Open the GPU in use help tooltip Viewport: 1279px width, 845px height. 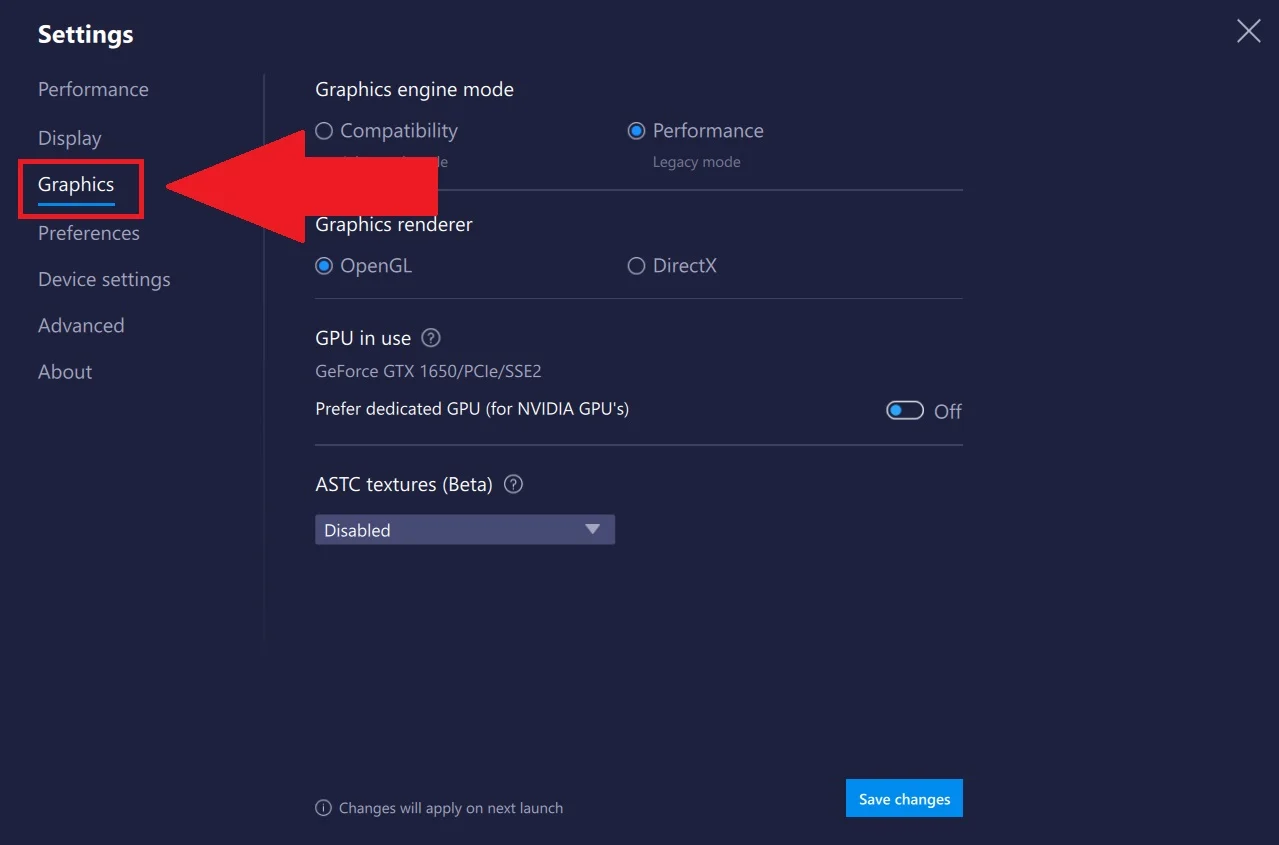[430, 338]
